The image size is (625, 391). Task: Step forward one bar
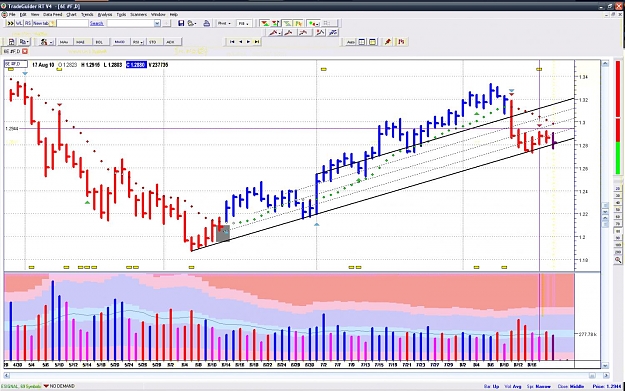(x=248, y=42)
